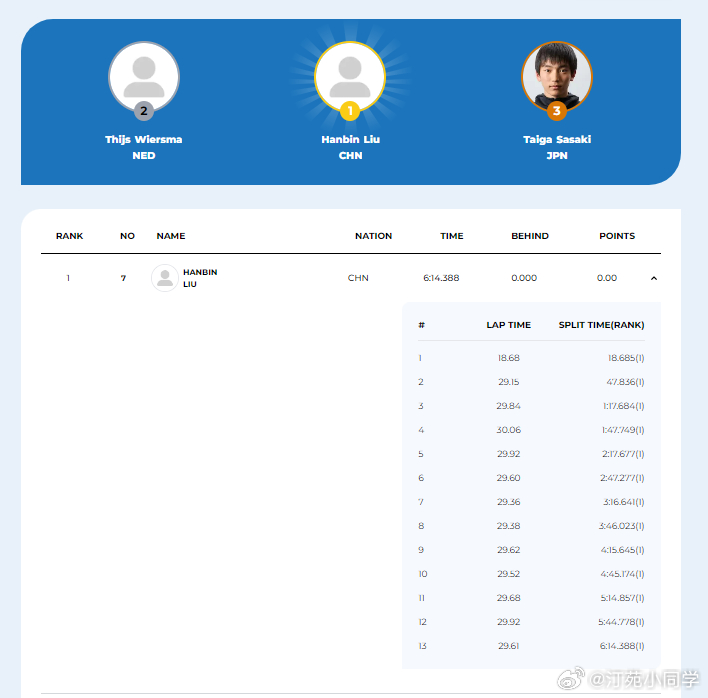Viewport: 708px width, 698px height.
Task: Click the gold rank 1 badge
Action: click(350, 111)
